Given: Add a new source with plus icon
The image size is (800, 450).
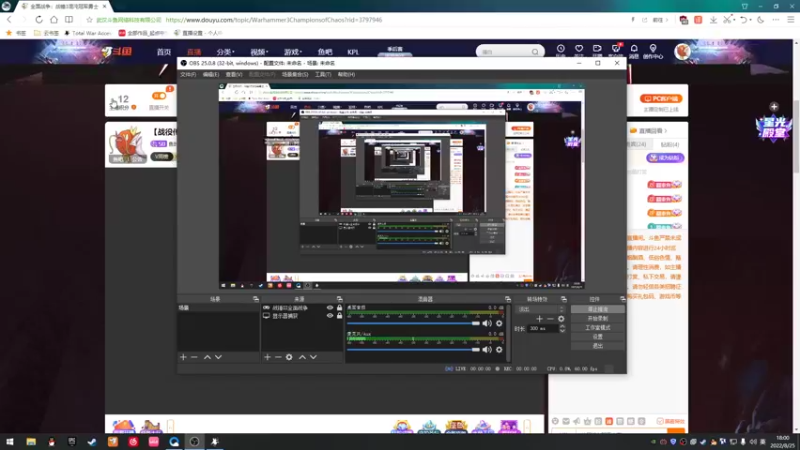Looking at the screenshot, I should 267,357.
